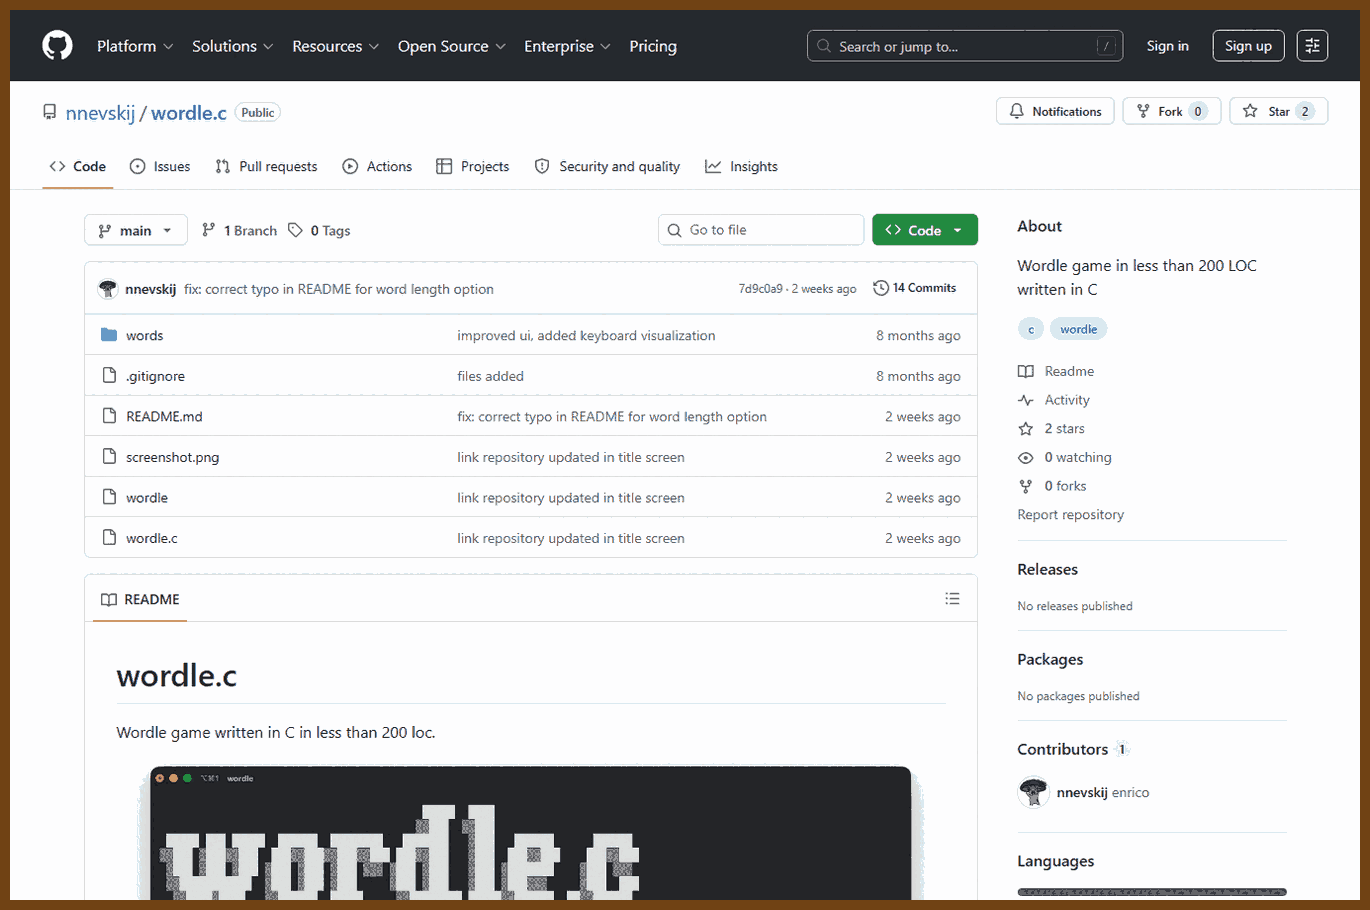Image resolution: width=1370 pixels, height=910 pixels.
Task: Click the words folder icon
Action: [x=109, y=334]
